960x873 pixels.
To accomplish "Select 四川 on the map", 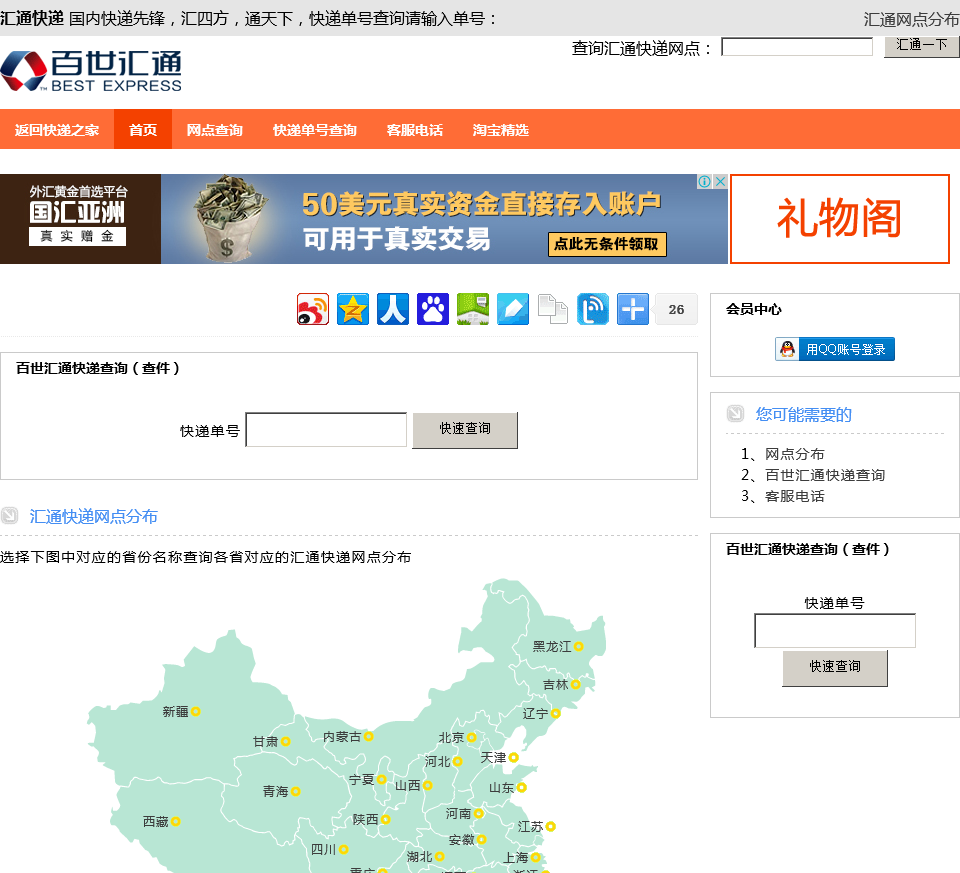I will click(x=329, y=850).
